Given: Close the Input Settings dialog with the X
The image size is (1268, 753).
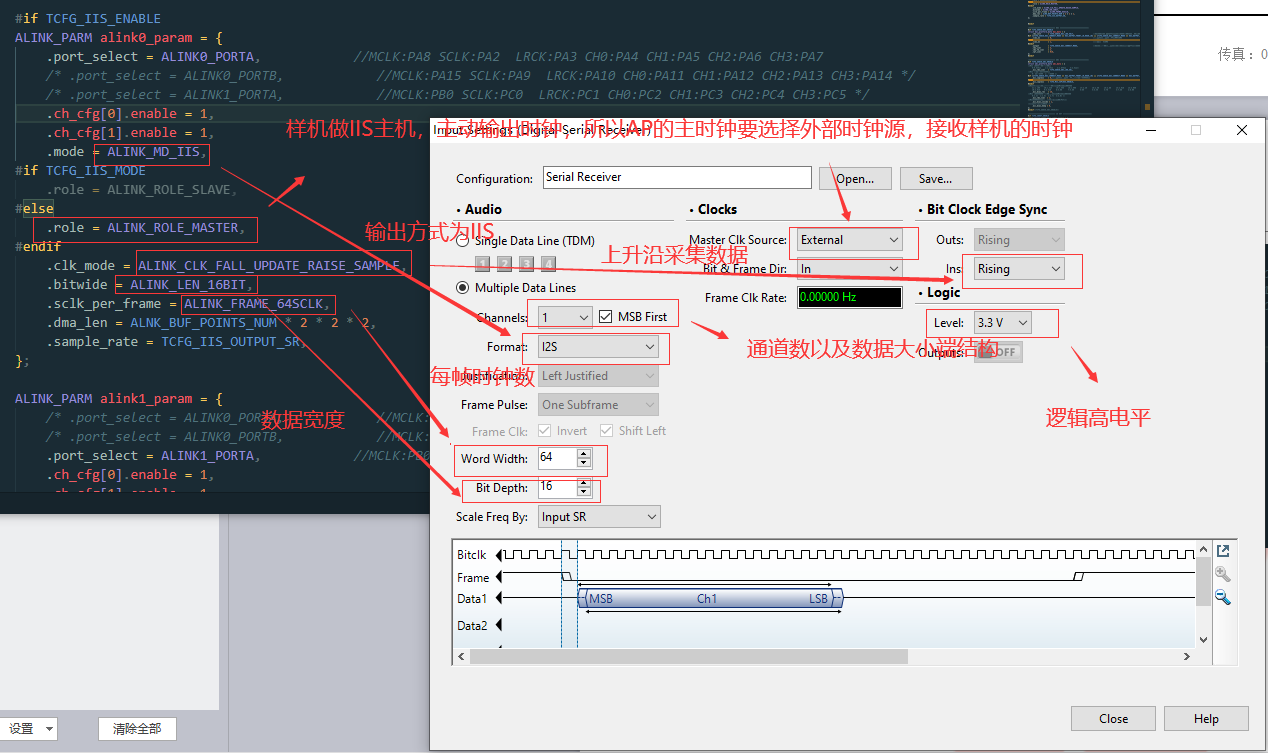Looking at the screenshot, I should [1242, 131].
